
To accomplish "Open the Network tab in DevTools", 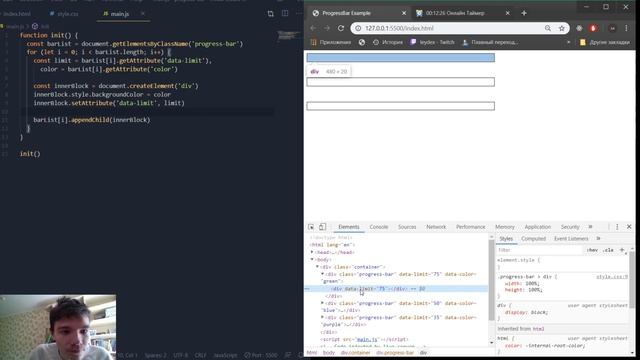I will pos(436,227).
